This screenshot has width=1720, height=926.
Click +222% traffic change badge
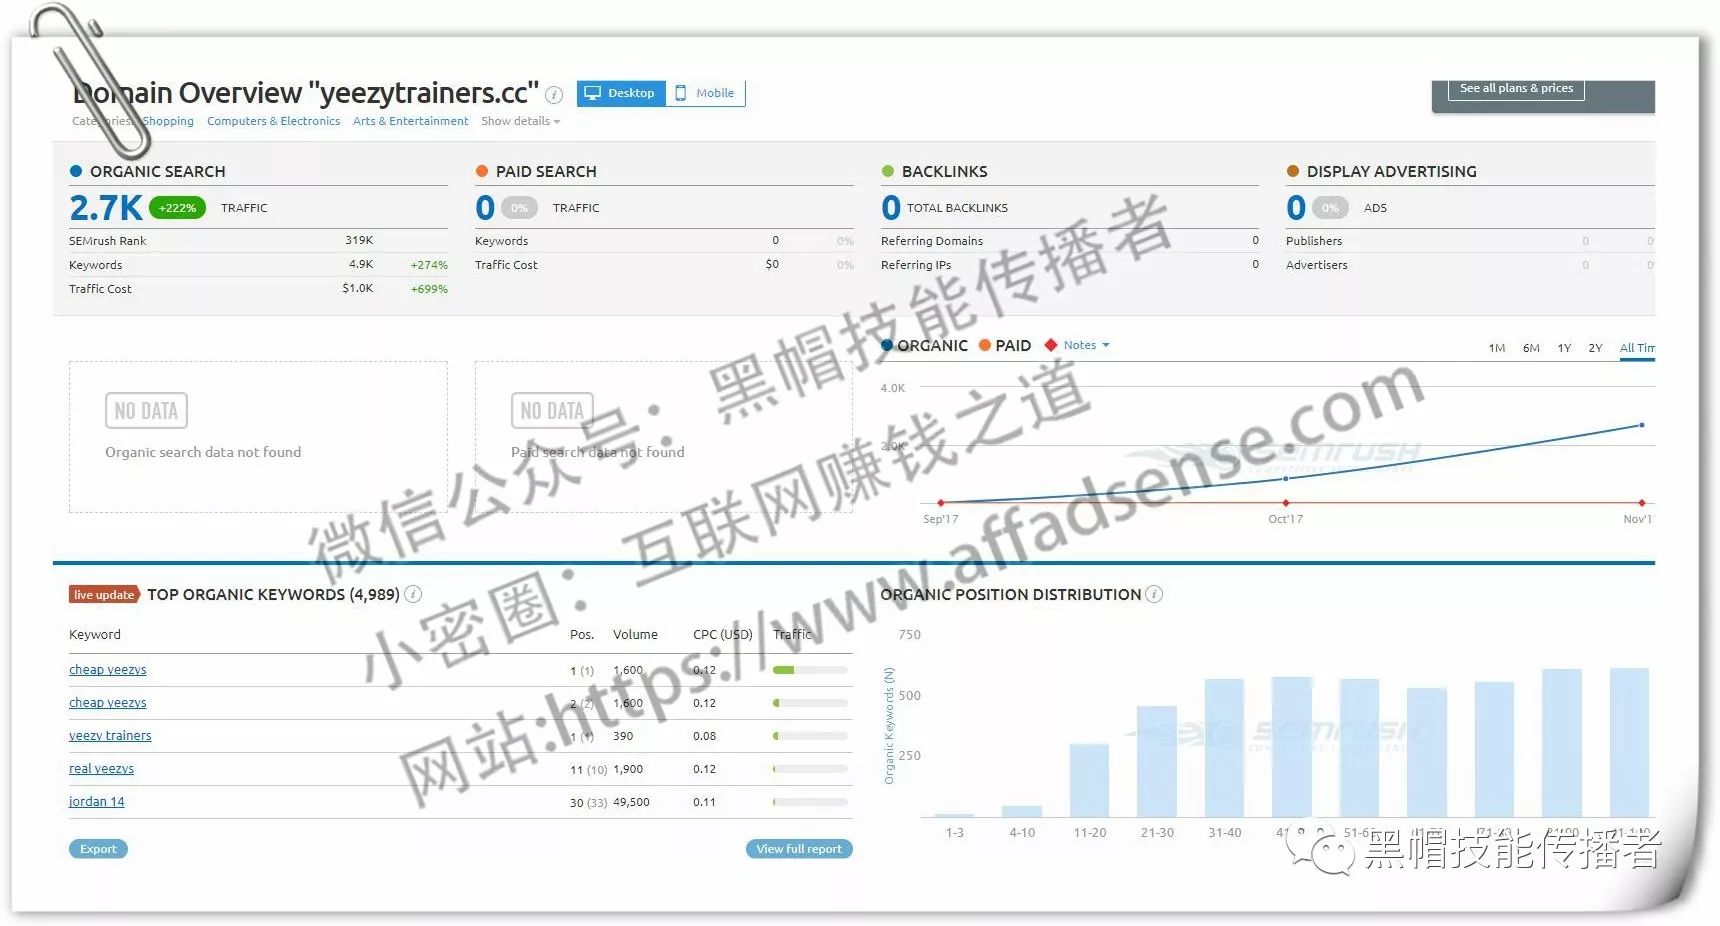click(177, 208)
